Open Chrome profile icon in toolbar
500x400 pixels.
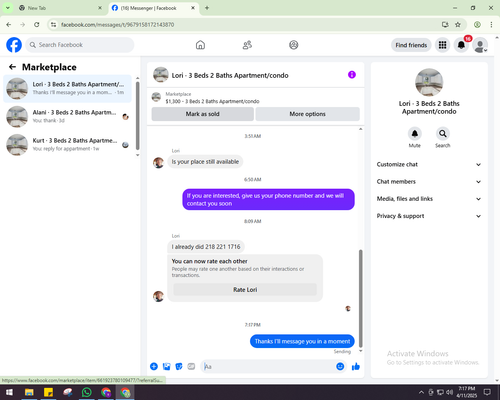[477, 24]
